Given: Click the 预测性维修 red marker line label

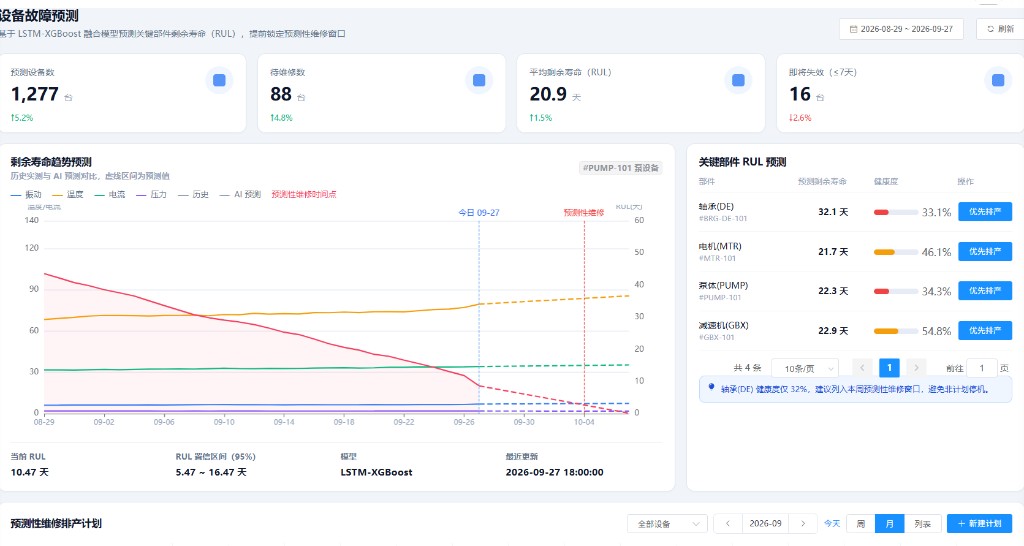Looking at the screenshot, I should 584,213.
